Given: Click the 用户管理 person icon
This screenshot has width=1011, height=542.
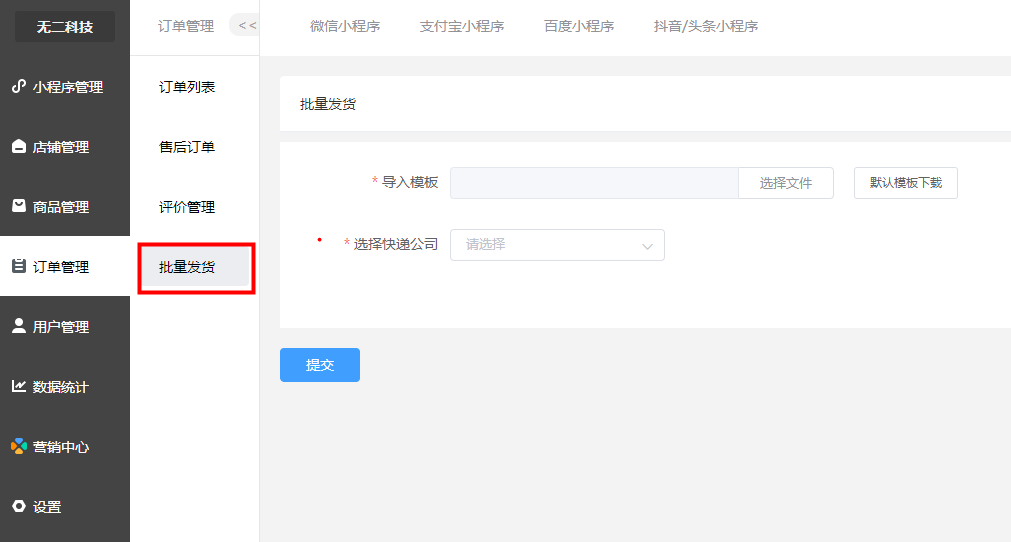Looking at the screenshot, I should pyautogui.click(x=19, y=326).
